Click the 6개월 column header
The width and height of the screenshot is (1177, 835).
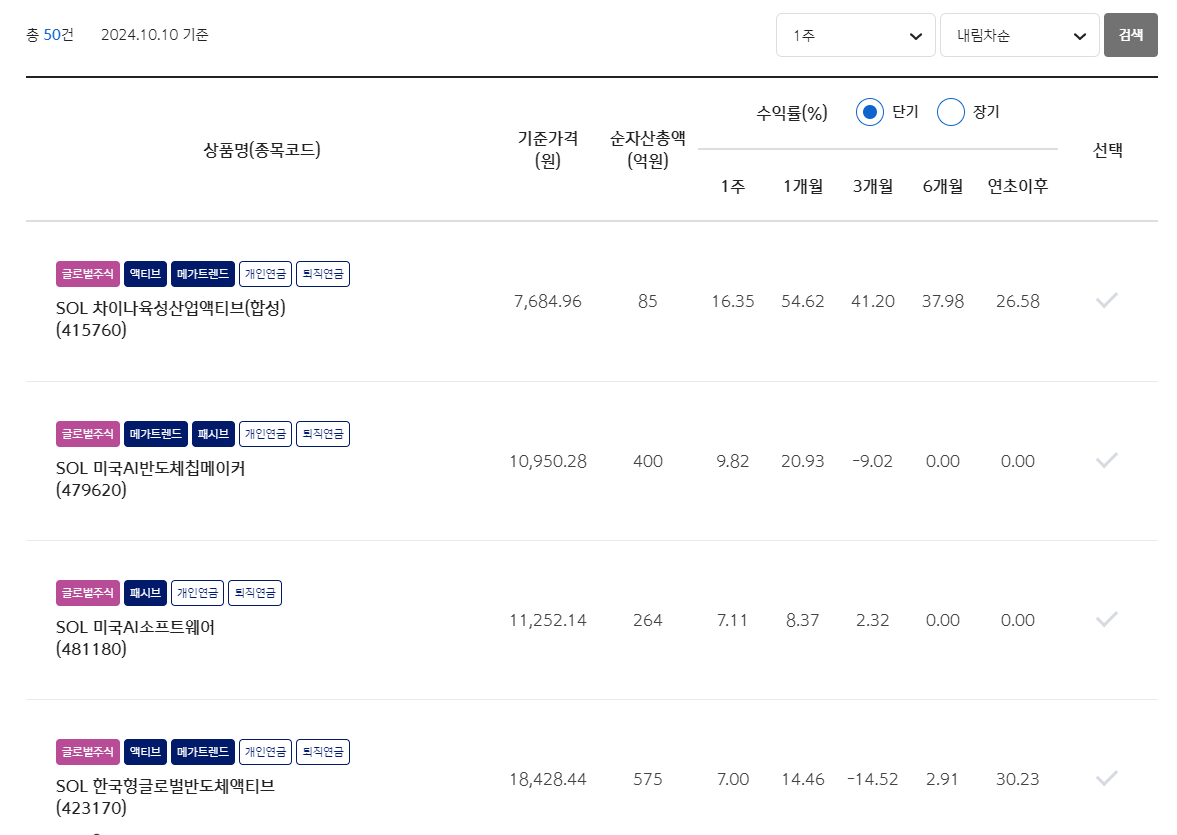pos(942,186)
